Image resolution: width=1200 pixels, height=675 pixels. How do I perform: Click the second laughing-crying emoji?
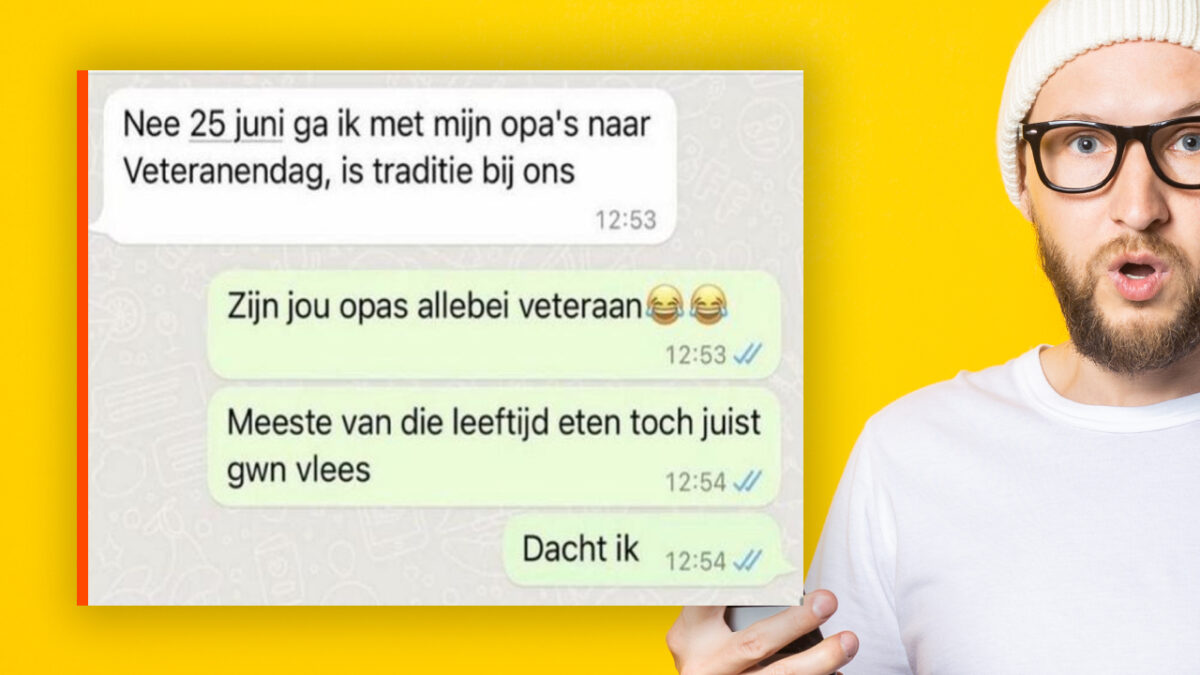(x=708, y=304)
